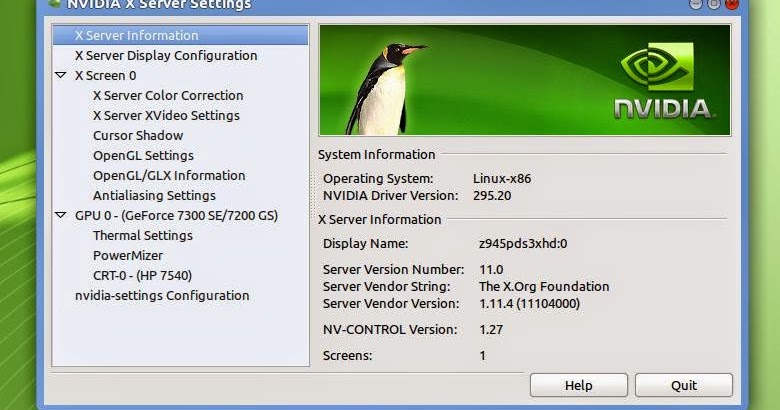
Task: Collapse the GPU 0 tree arrow
Action: pos(61,215)
